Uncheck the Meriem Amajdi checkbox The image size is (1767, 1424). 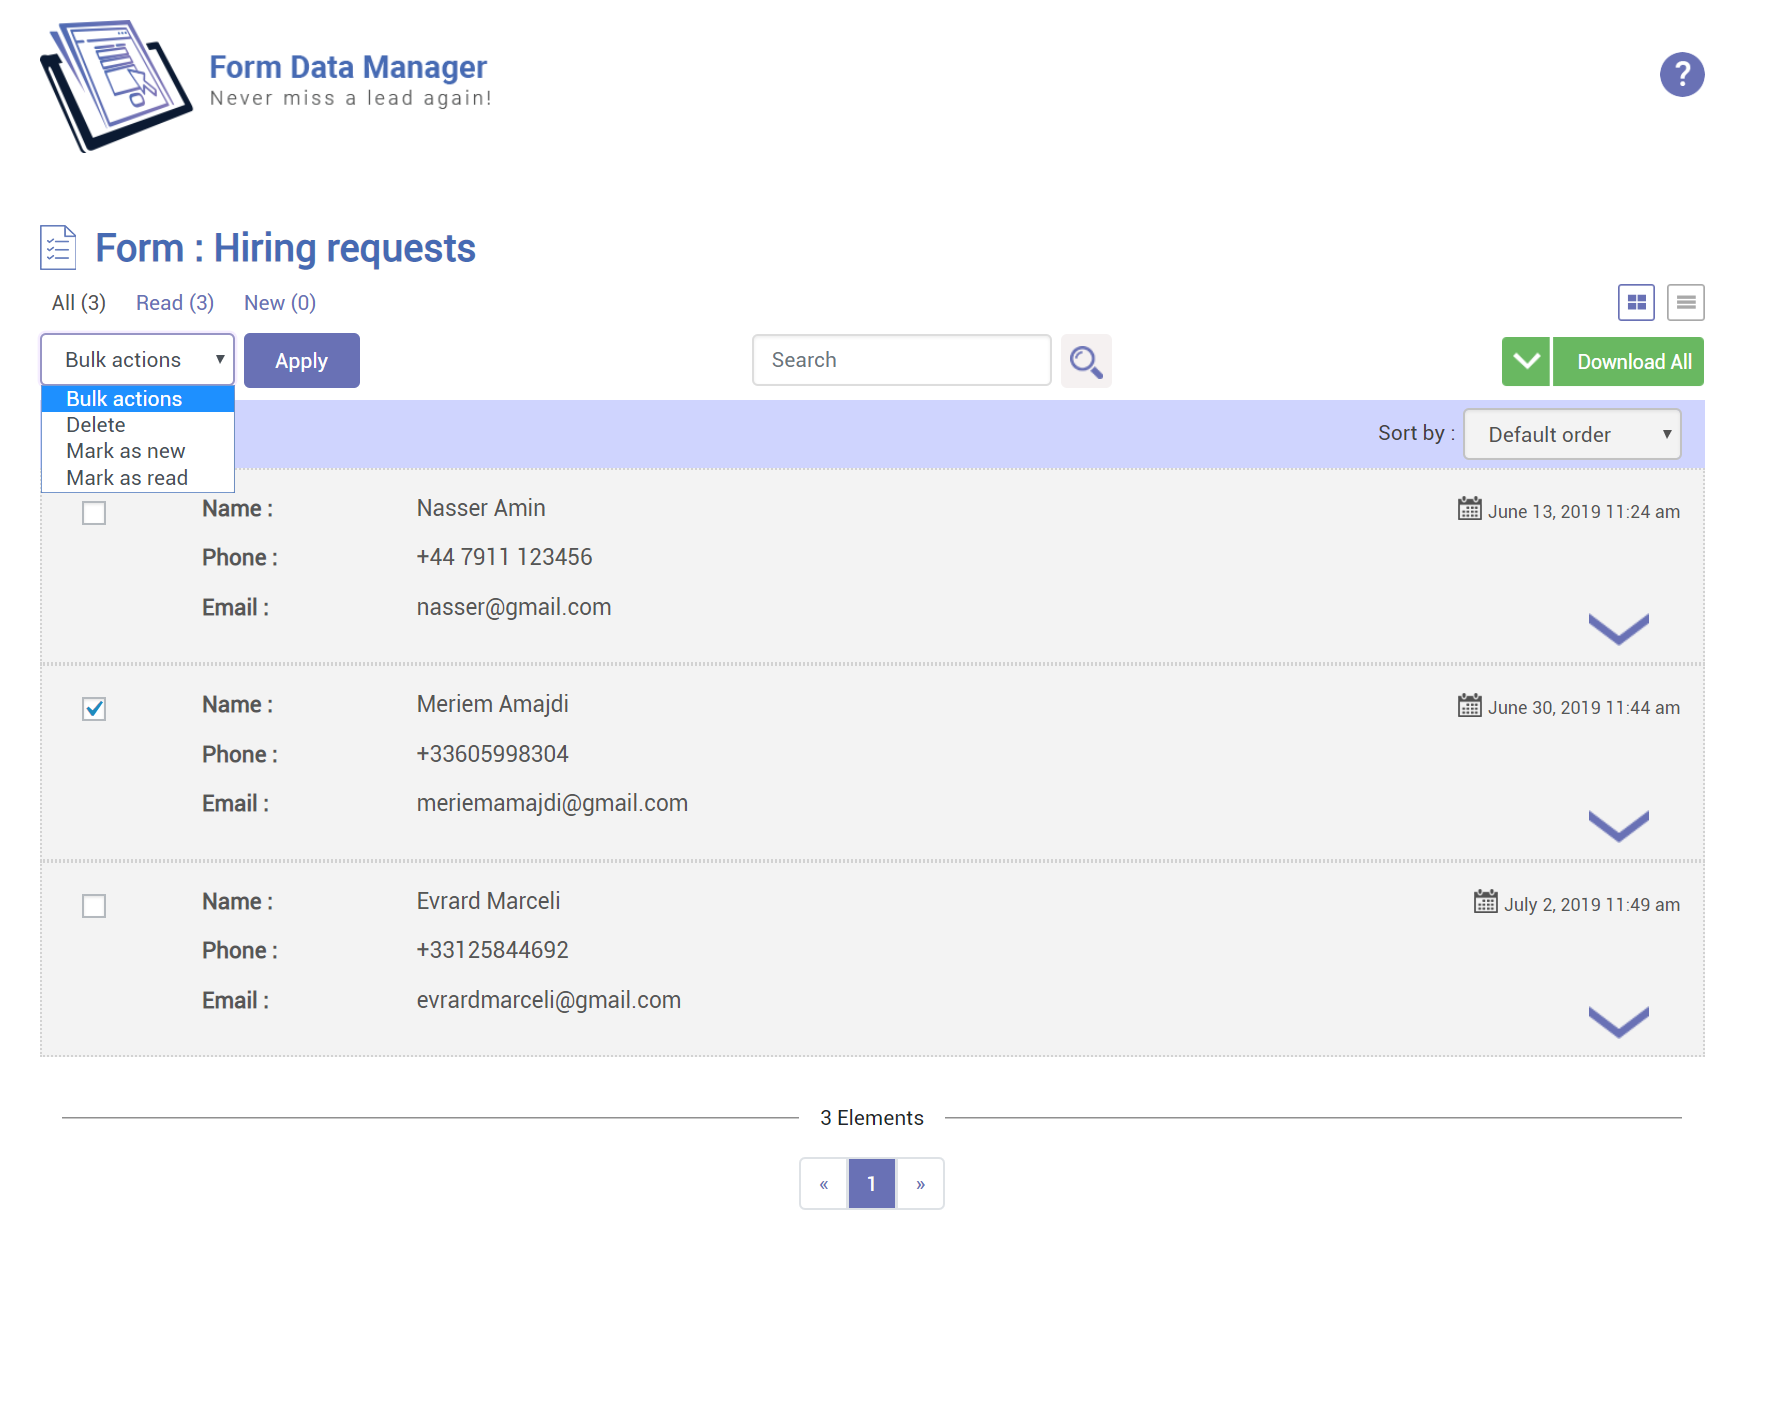[x=94, y=709]
